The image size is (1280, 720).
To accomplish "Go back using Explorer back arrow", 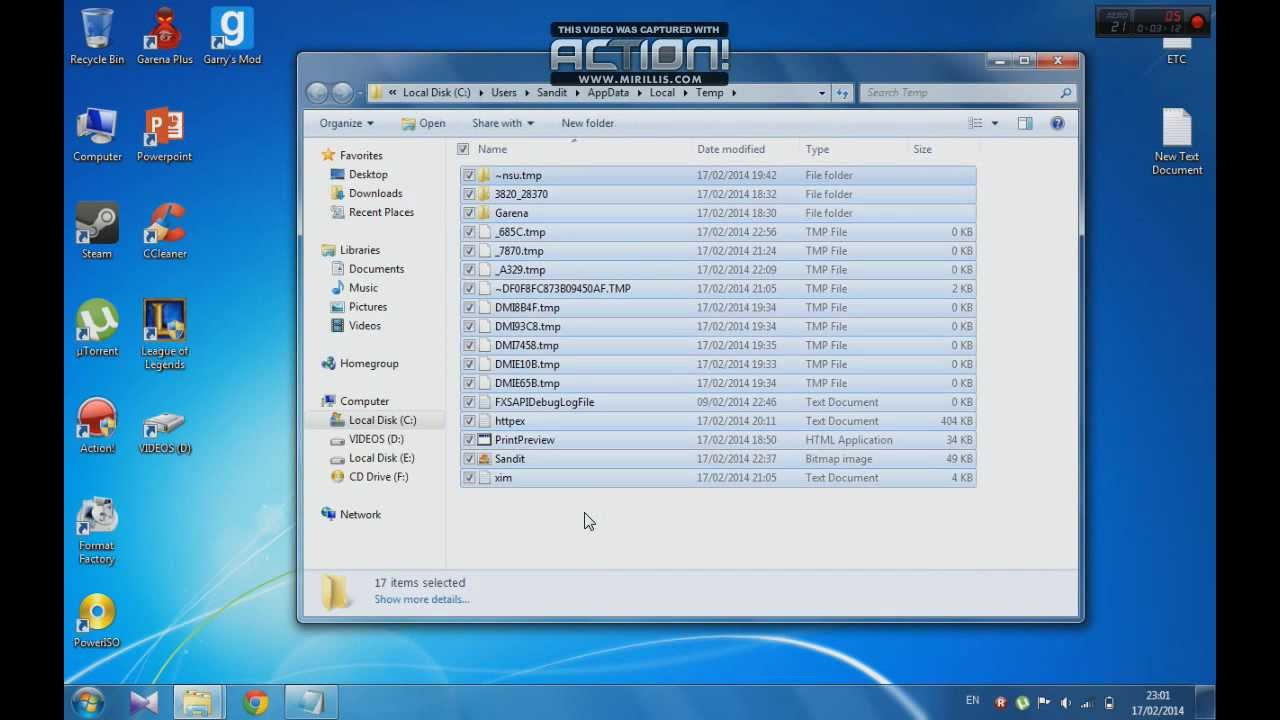I will 317,92.
